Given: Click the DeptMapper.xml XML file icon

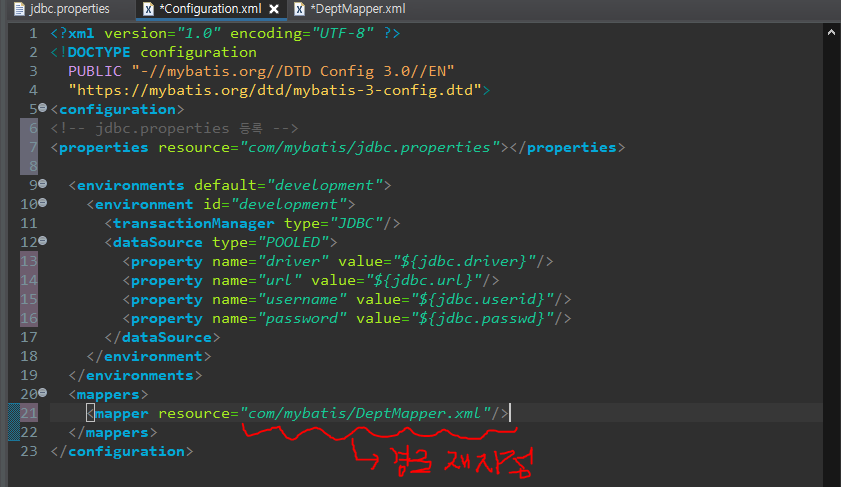Looking at the screenshot, I should [x=299, y=9].
